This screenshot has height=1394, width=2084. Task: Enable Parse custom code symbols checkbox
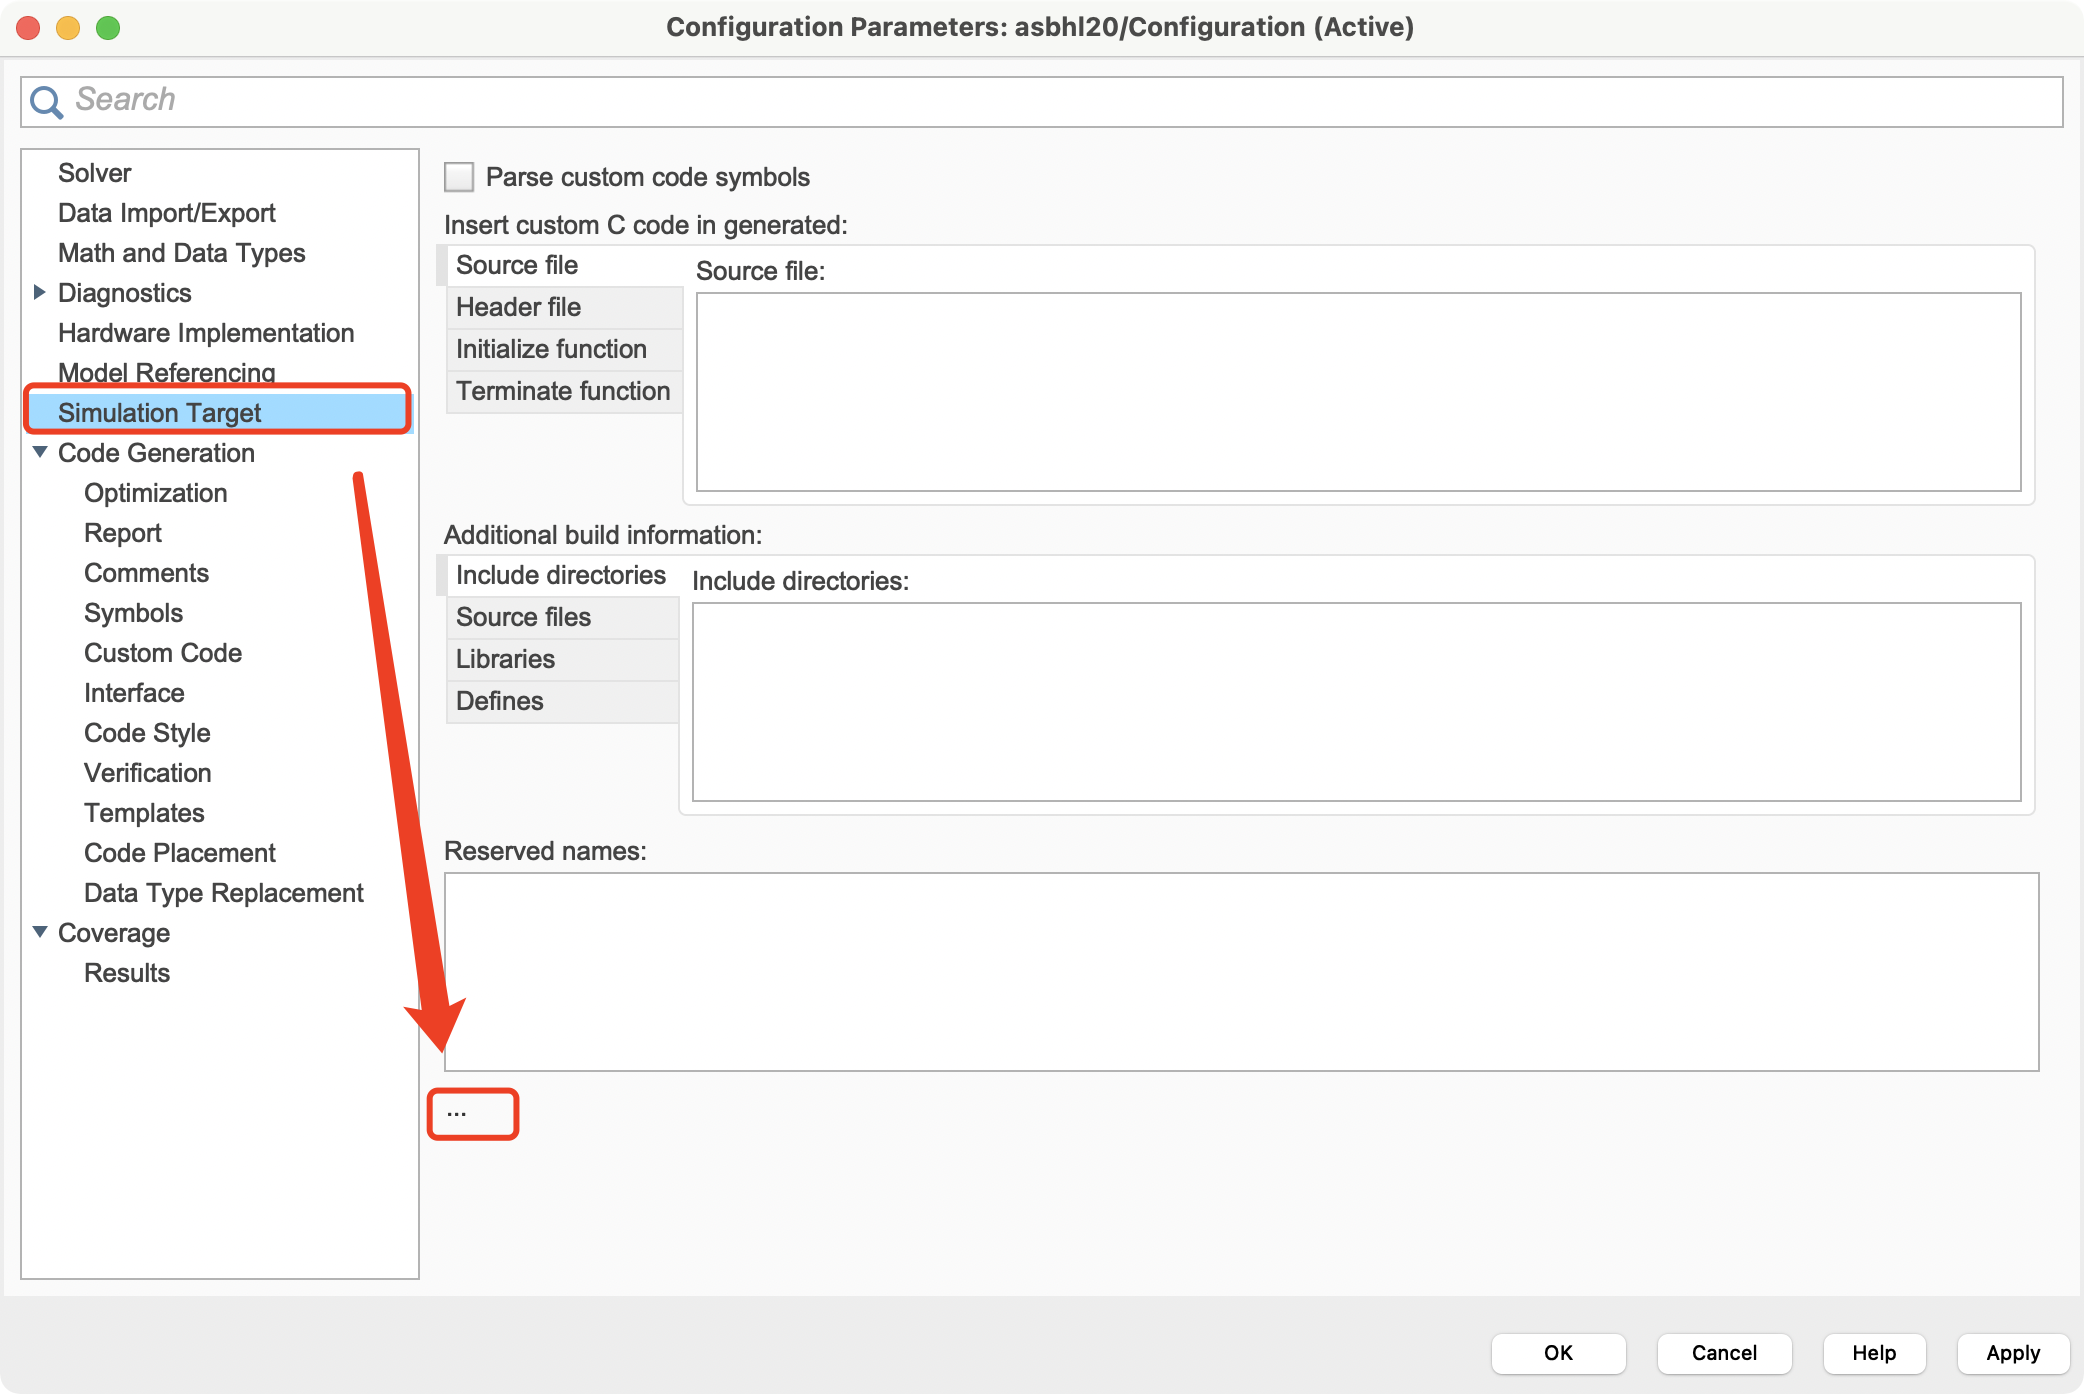coord(459,176)
